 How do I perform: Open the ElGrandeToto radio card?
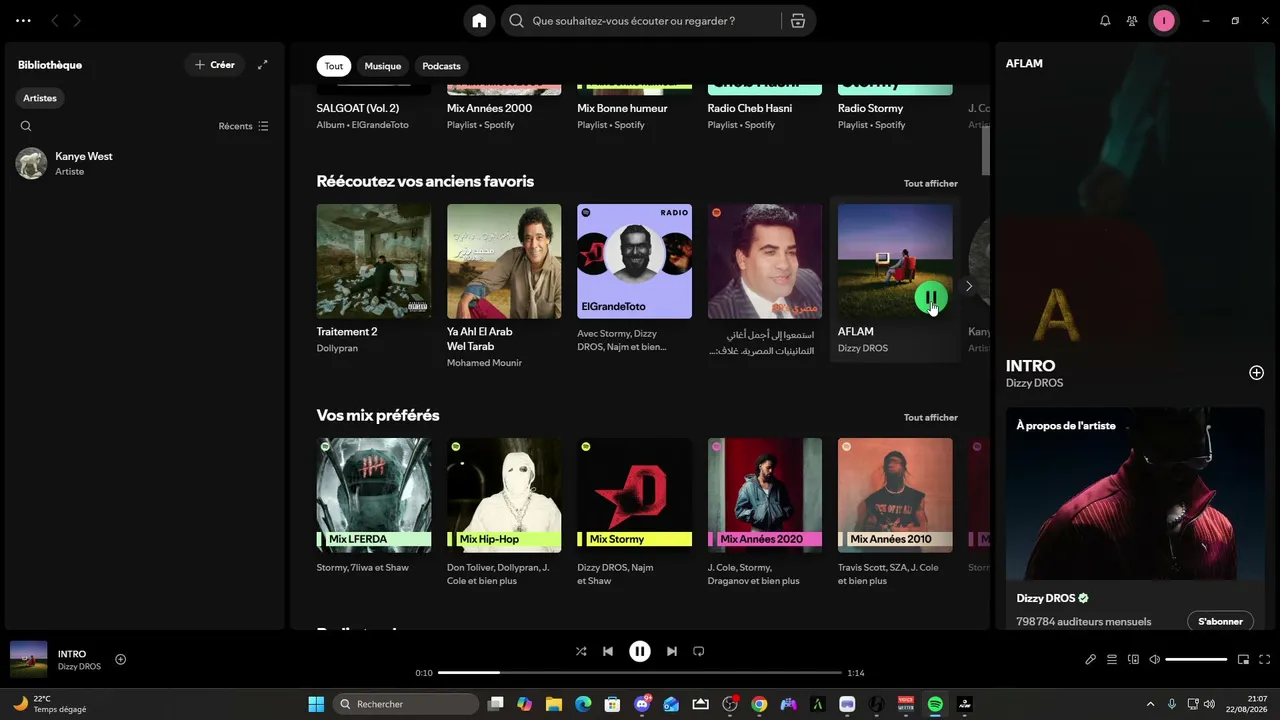click(x=634, y=280)
